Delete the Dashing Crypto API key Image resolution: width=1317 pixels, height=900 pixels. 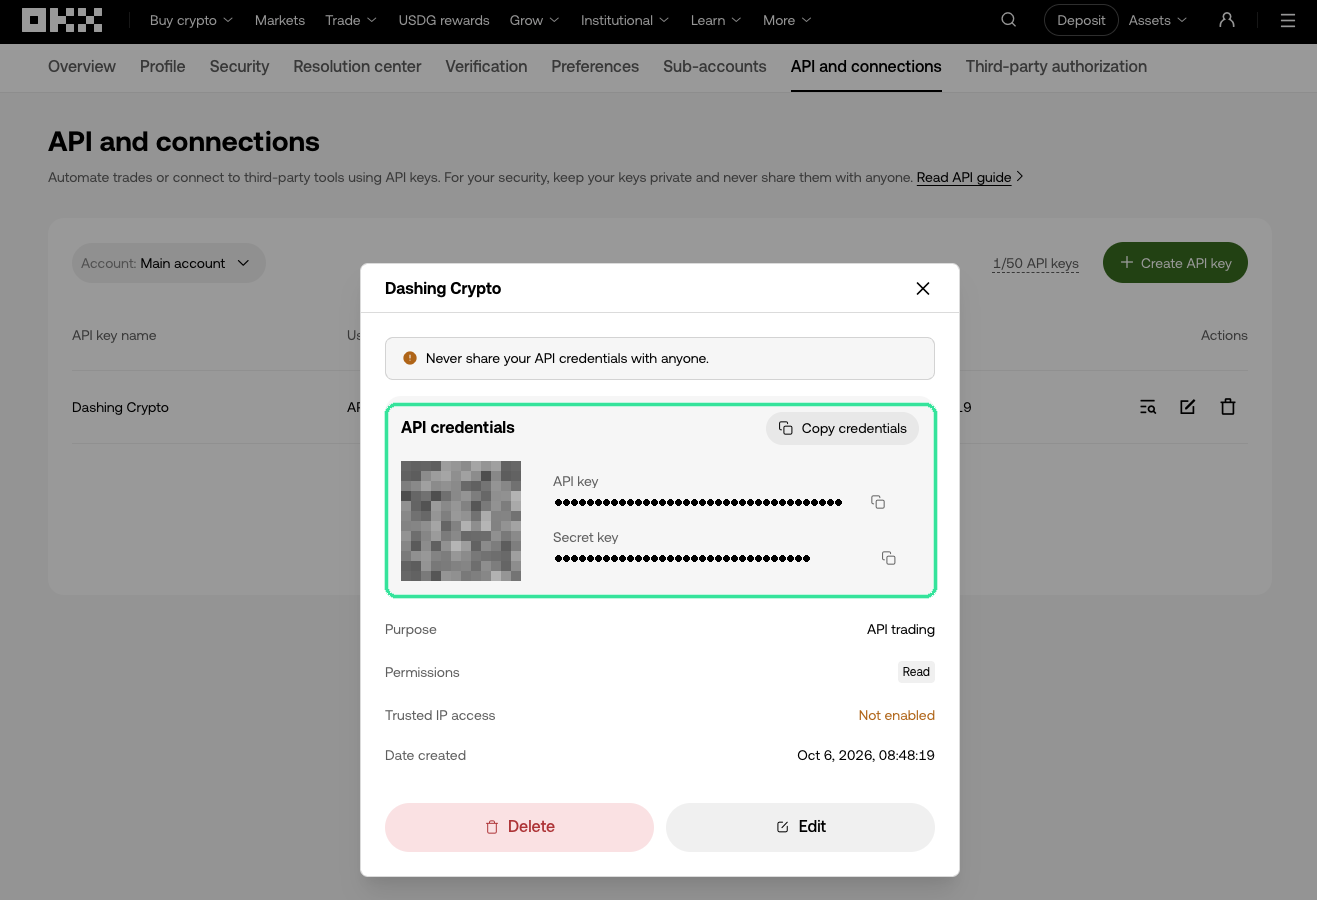coord(519,827)
